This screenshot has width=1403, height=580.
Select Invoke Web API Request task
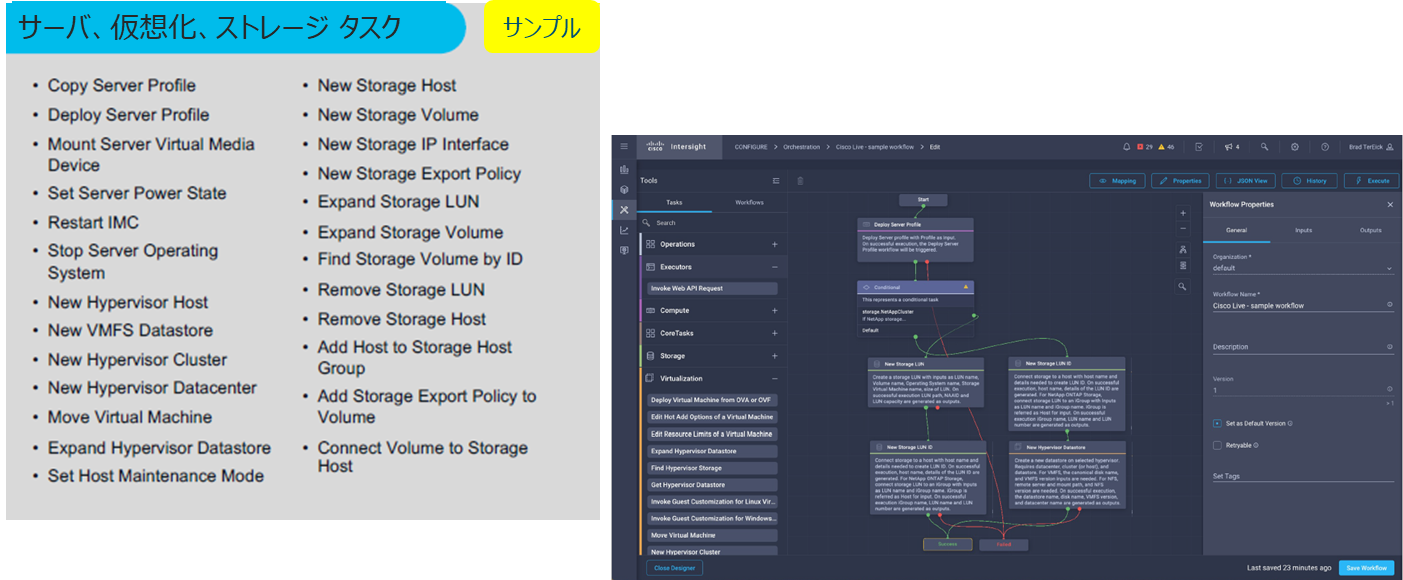tap(712, 288)
